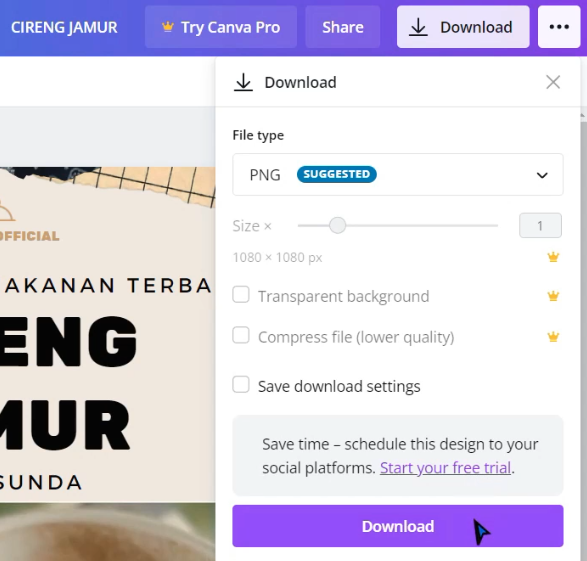Image resolution: width=587 pixels, height=561 pixels.
Task: Click the SUGGESTED badge beside PNG
Action: 337,174
